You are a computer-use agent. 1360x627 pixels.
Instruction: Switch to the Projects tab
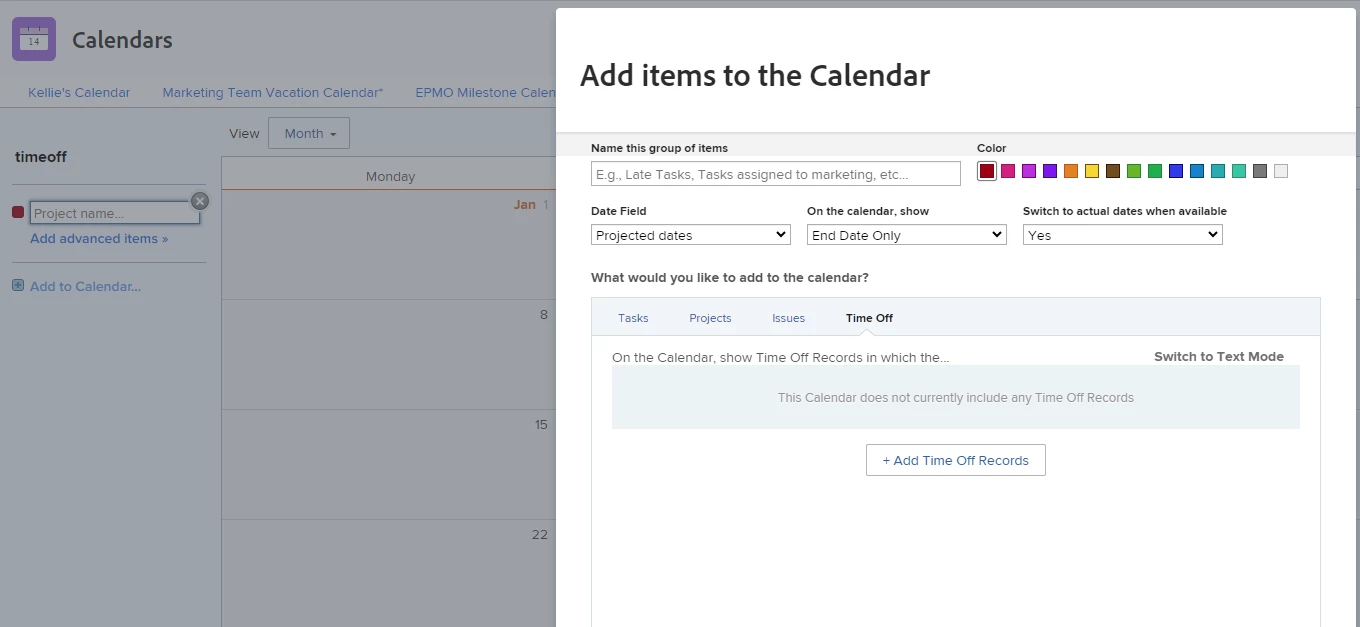point(710,318)
